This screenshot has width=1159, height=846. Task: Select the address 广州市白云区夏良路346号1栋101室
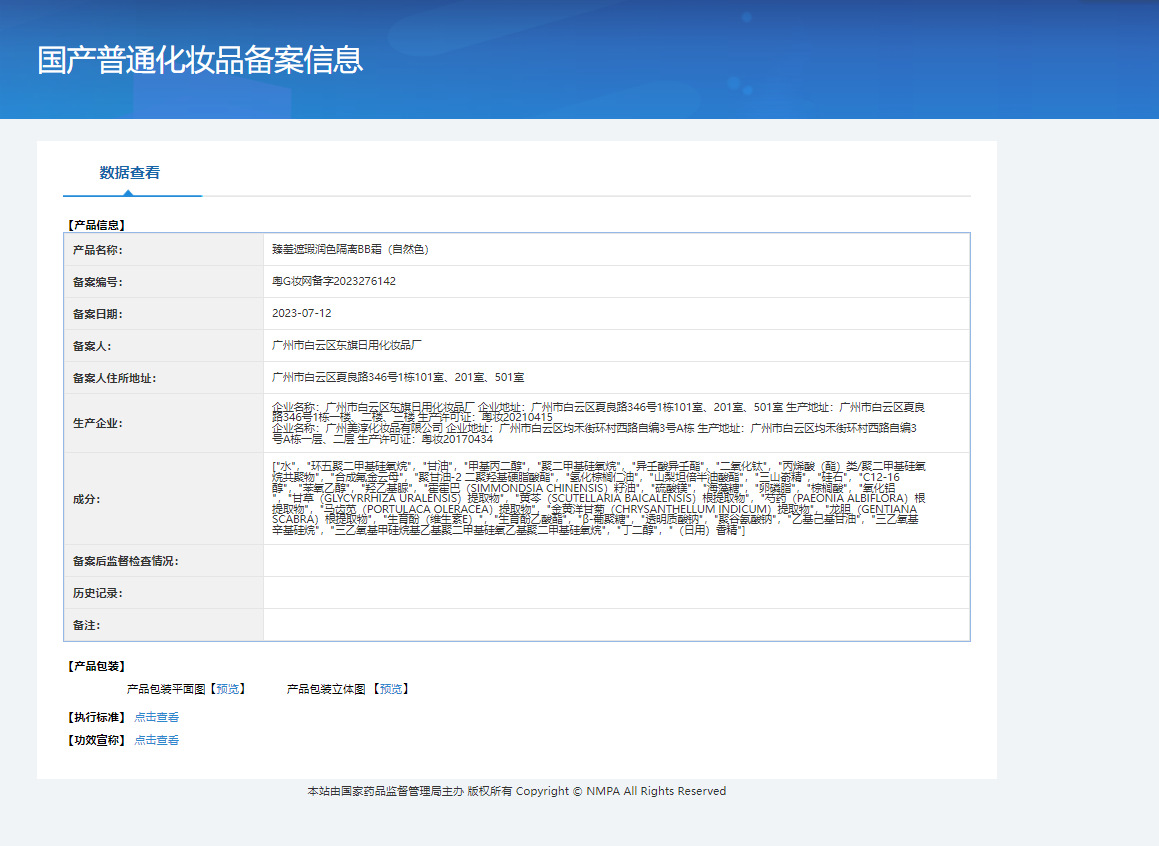coord(398,378)
